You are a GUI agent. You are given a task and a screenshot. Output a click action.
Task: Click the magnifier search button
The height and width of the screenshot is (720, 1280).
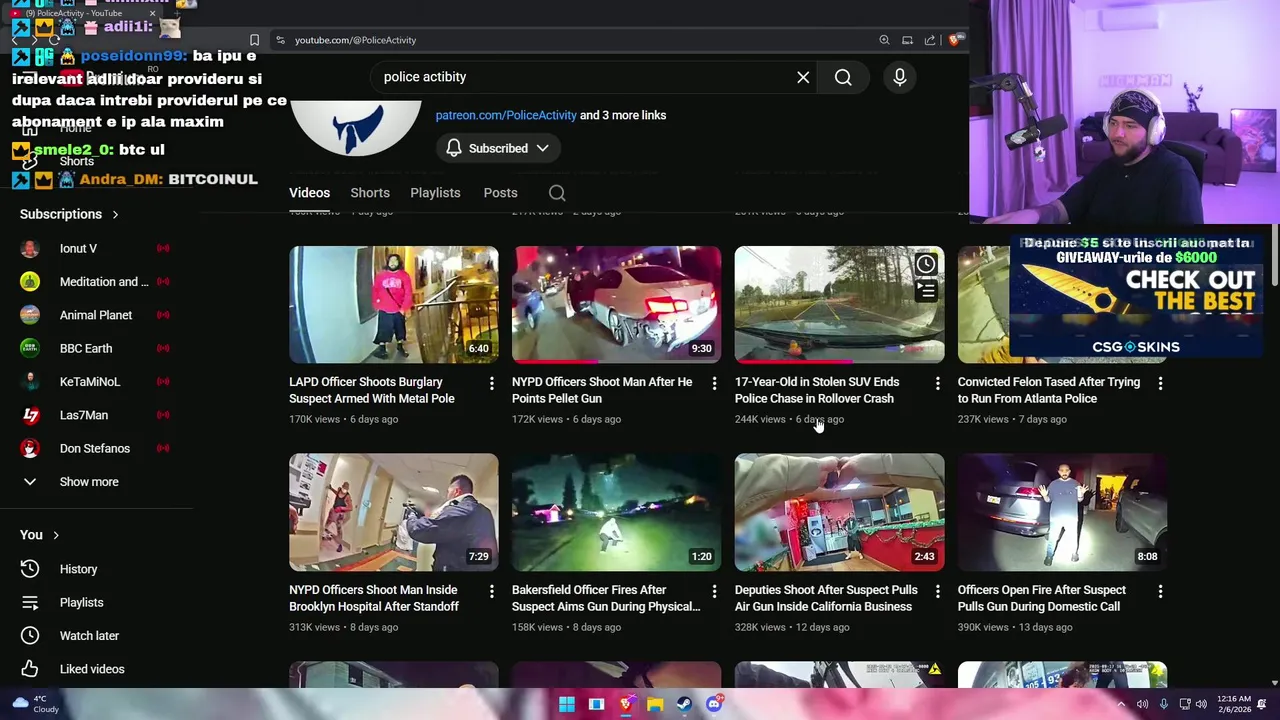point(843,77)
